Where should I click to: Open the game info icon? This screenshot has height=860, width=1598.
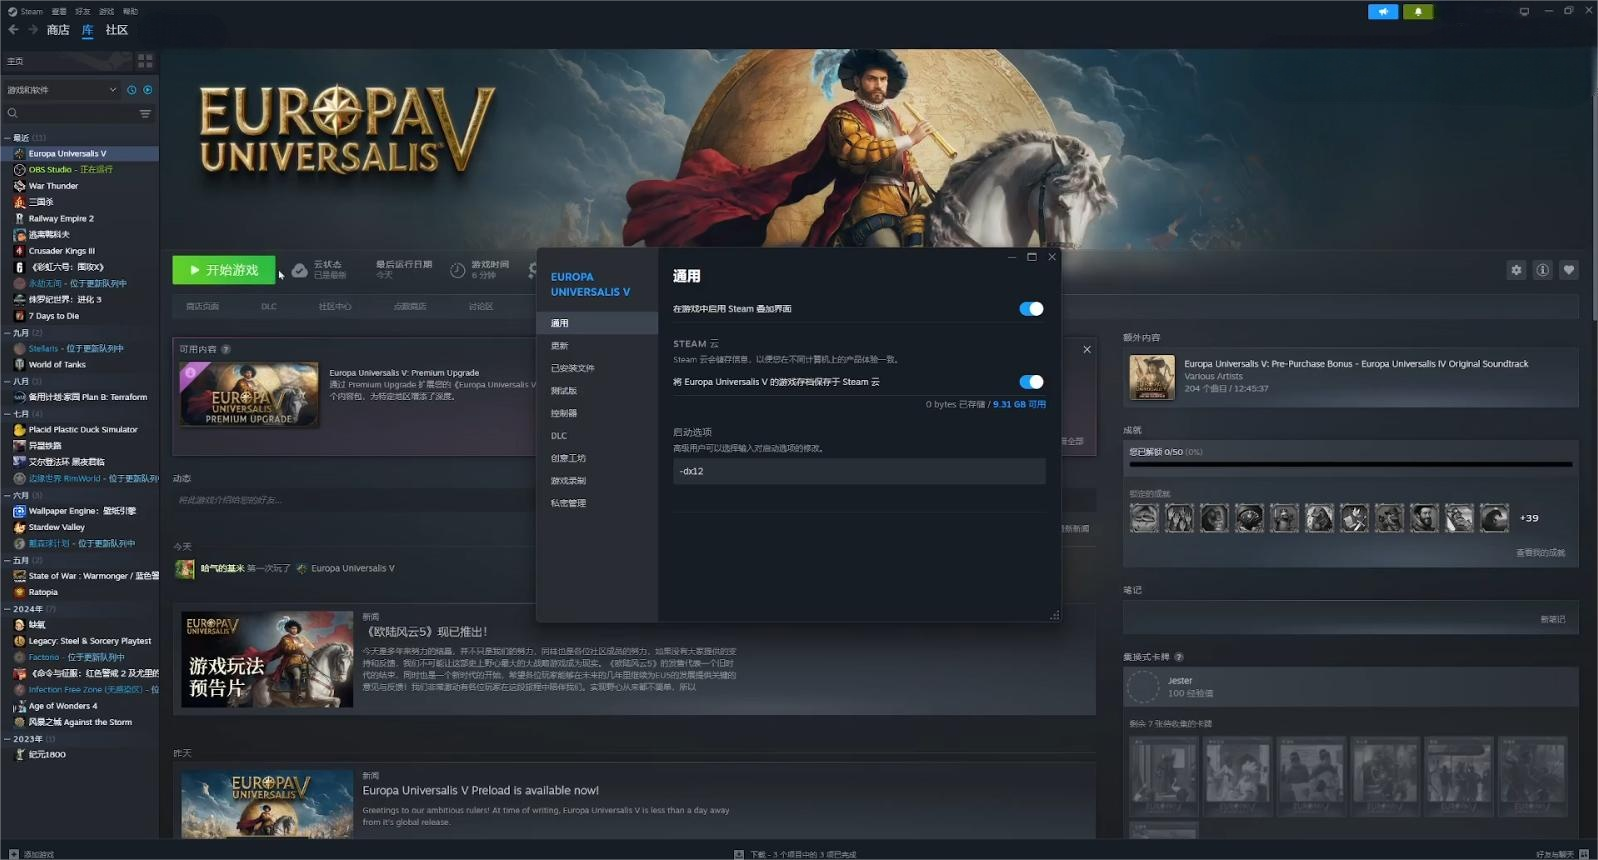point(1542,270)
